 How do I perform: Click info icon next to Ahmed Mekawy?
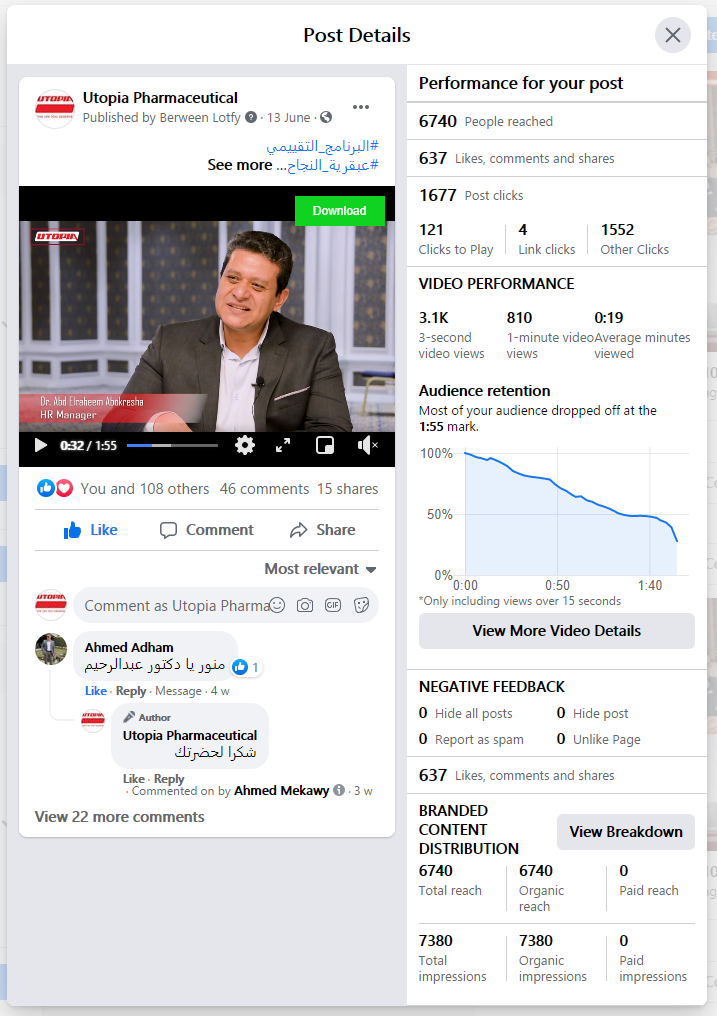coord(339,791)
